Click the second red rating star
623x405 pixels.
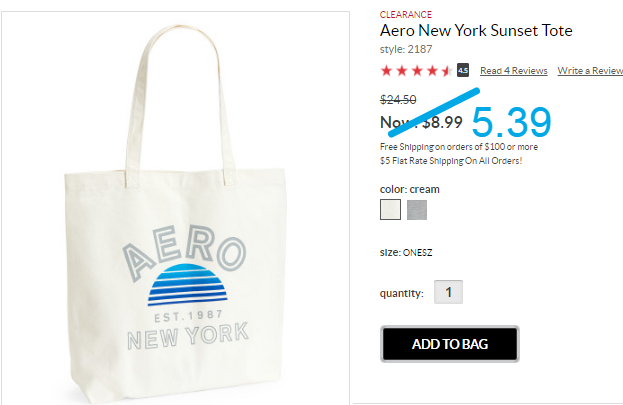(x=402, y=71)
